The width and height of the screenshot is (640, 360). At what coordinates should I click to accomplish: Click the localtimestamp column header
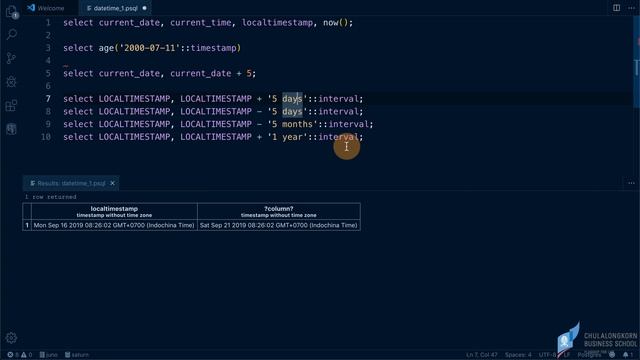[114, 211]
